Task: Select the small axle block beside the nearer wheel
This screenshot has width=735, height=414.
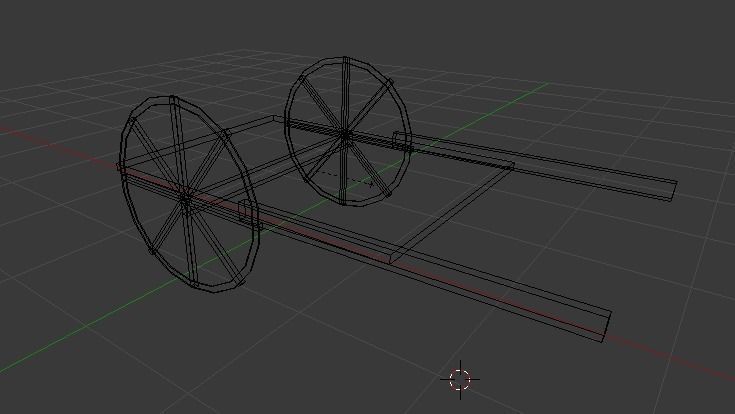Action: click(x=247, y=211)
